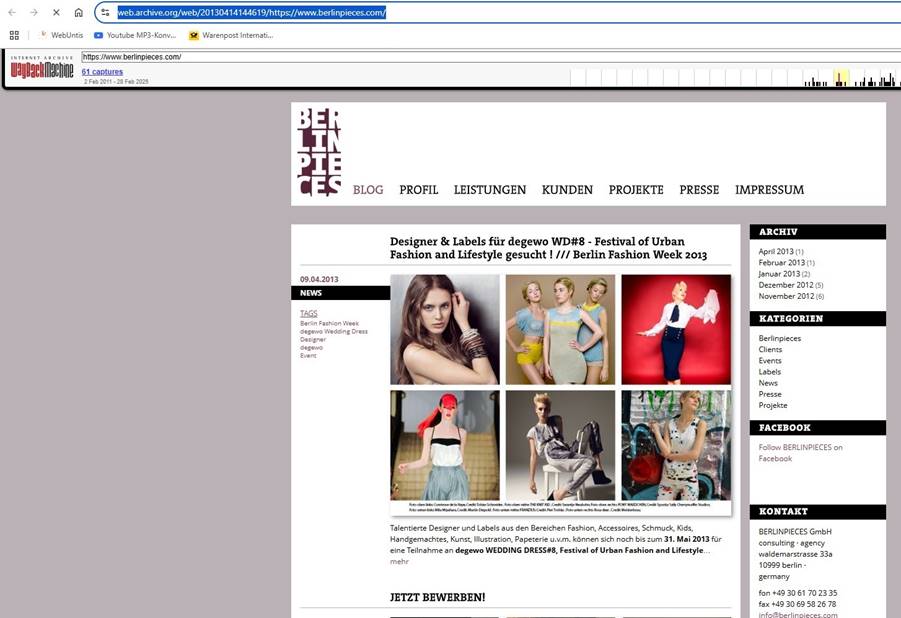Select the Events category
Viewport: 901px width, 618px height.
pos(770,360)
